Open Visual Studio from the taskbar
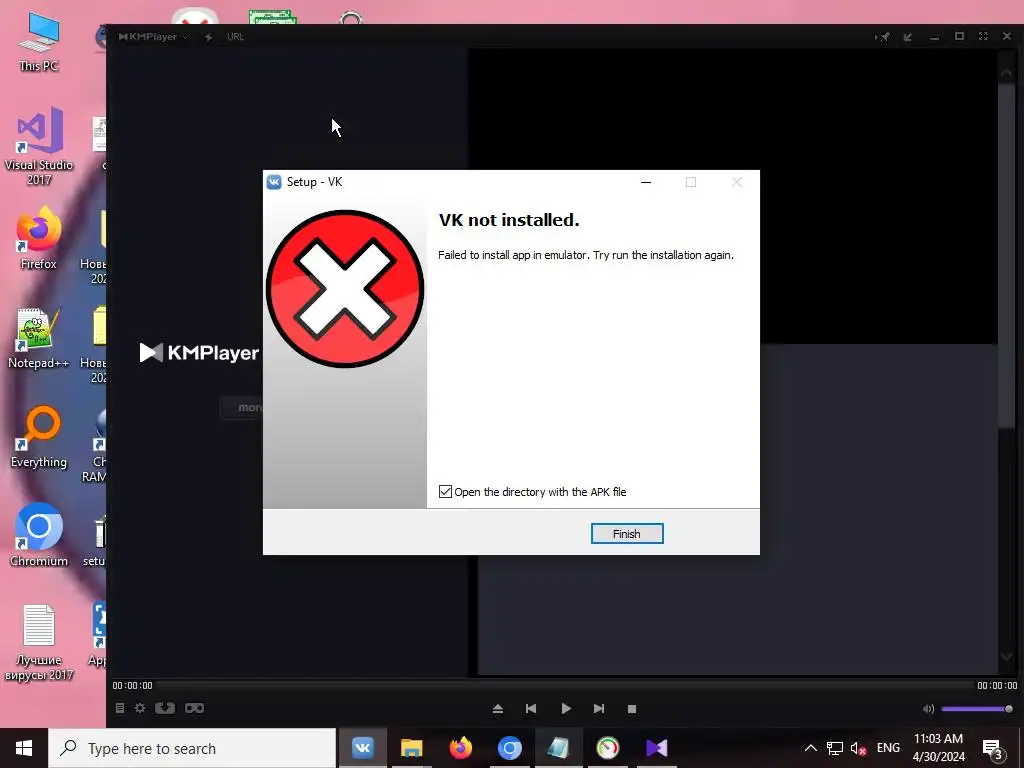Screen dimensions: 1024x768 click(x=656, y=748)
